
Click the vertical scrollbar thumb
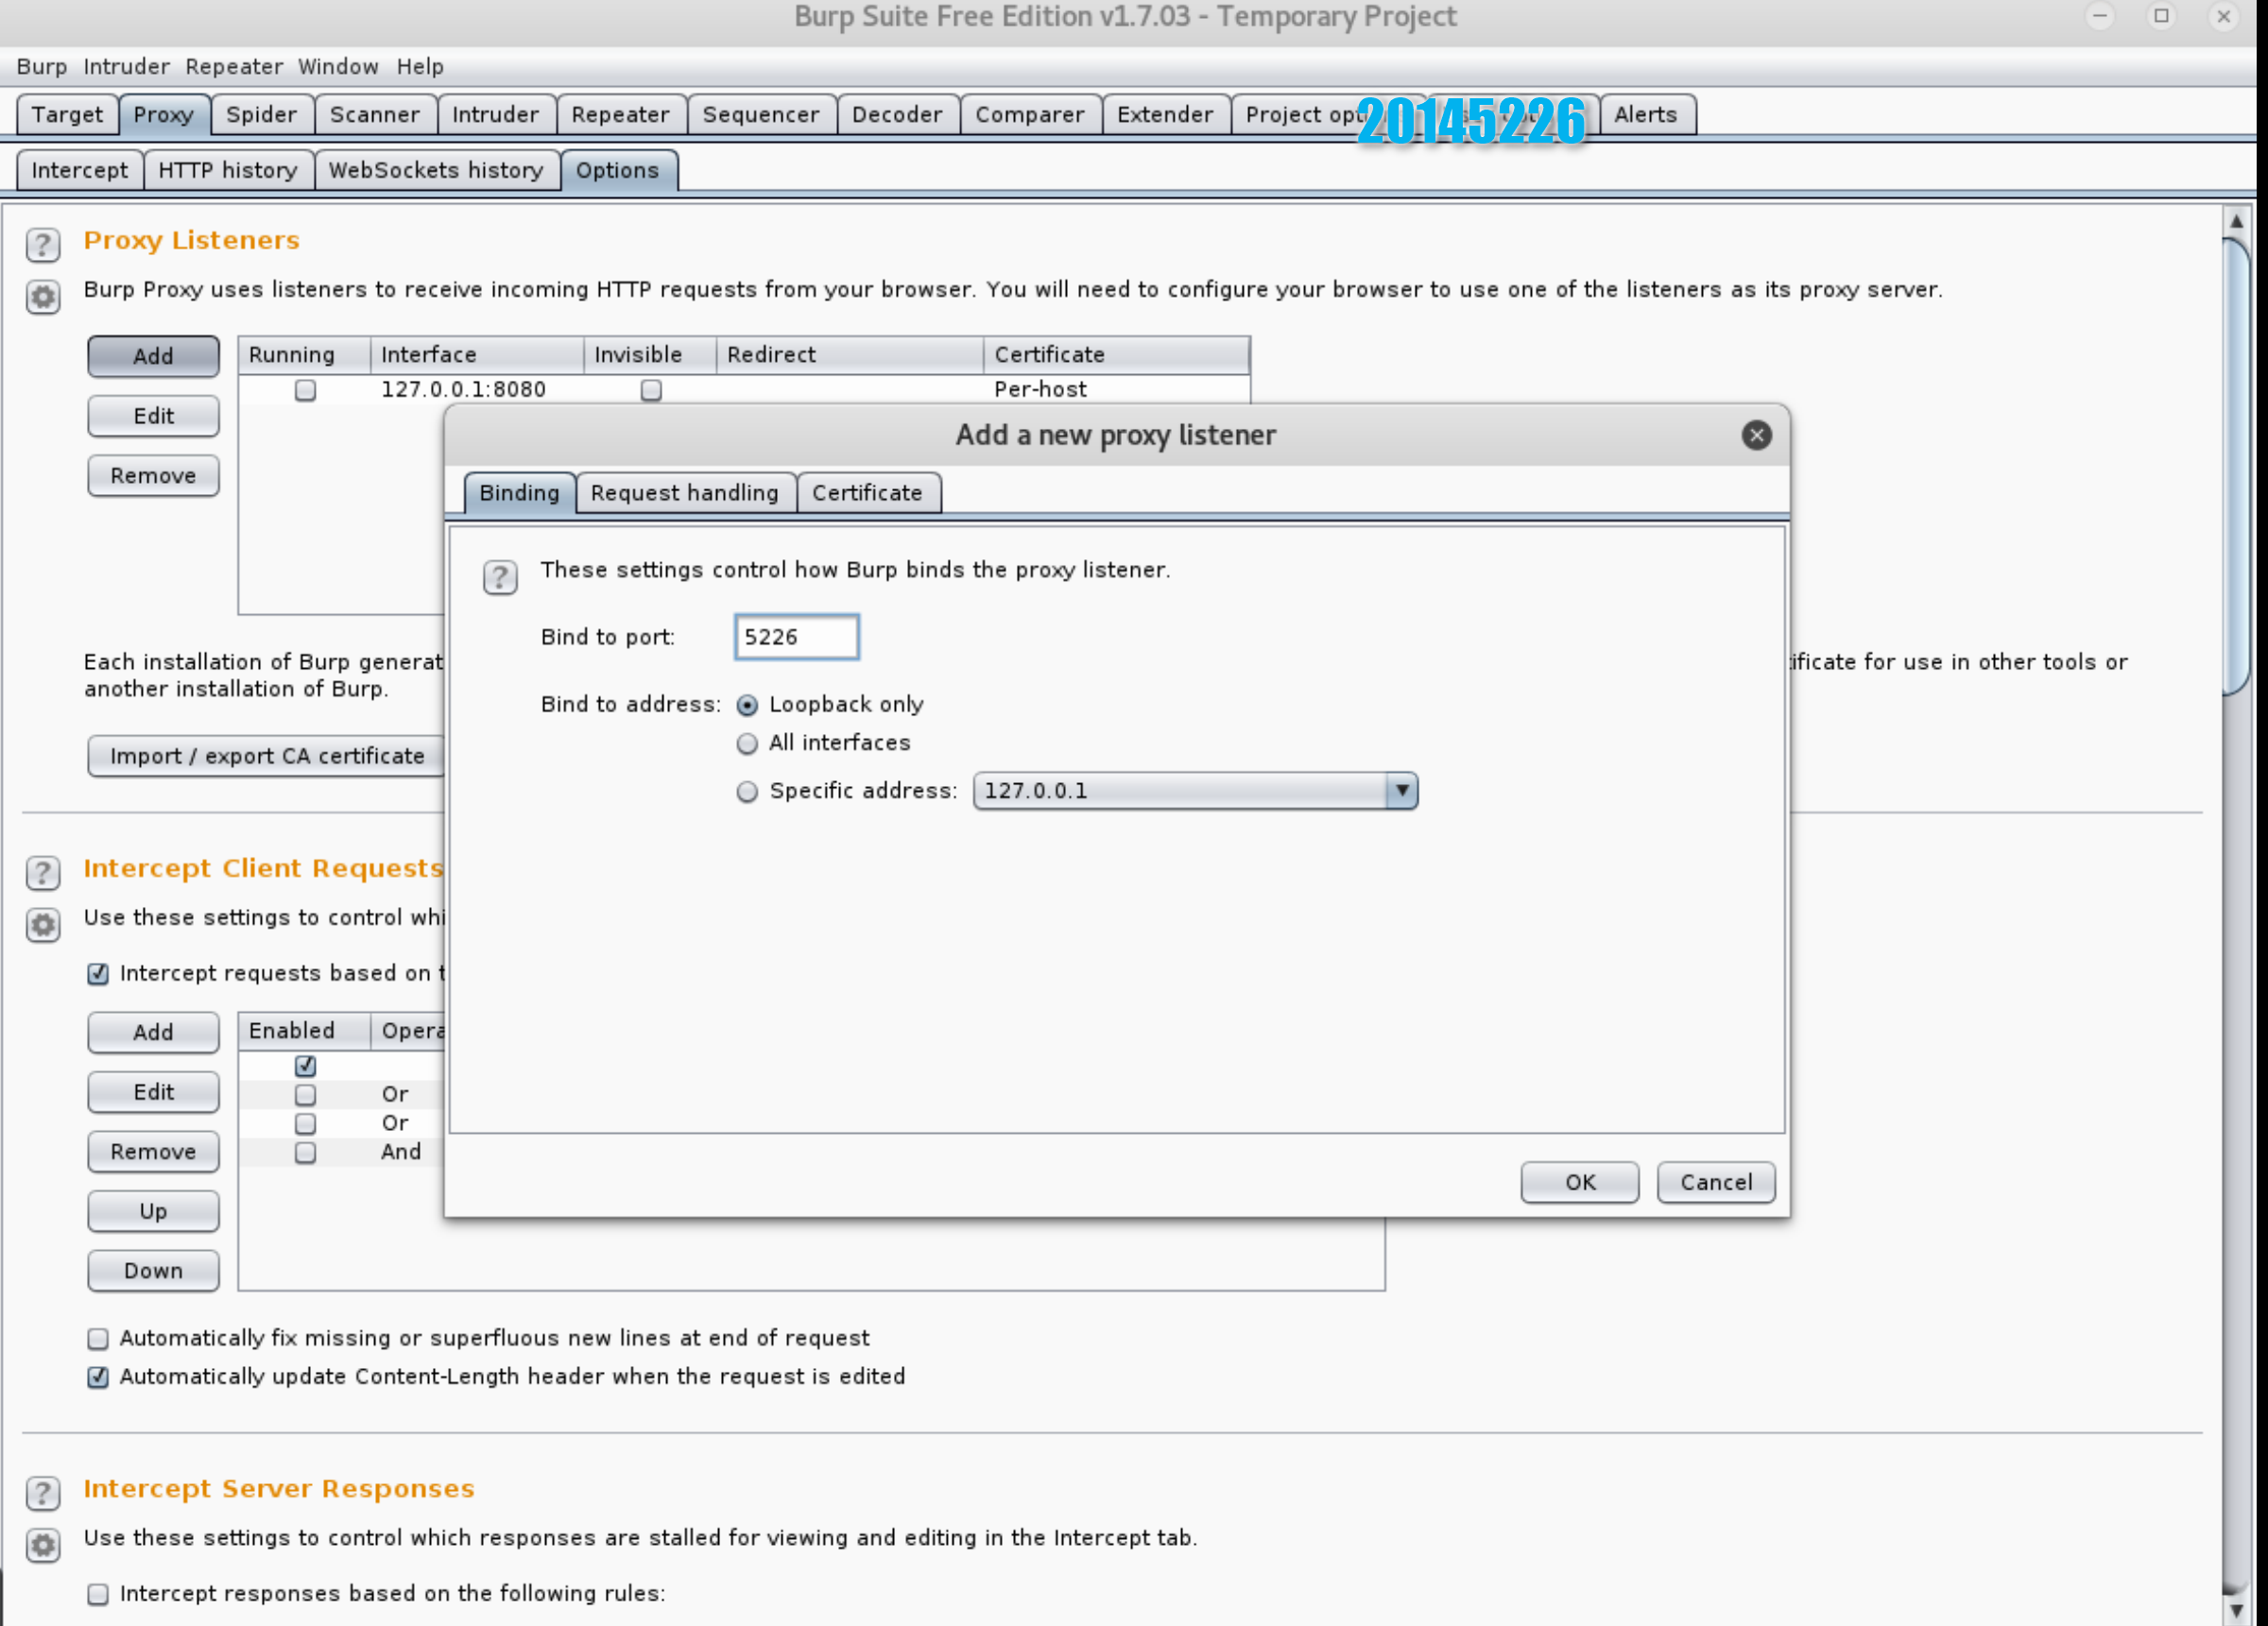pos(2237,465)
